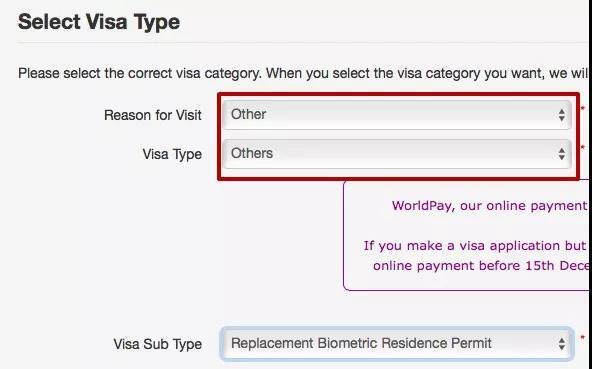This screenshot has width=592, height=369.
Task: Open the Visa Type dropdown showing Others
Action: tap(397, 154)
